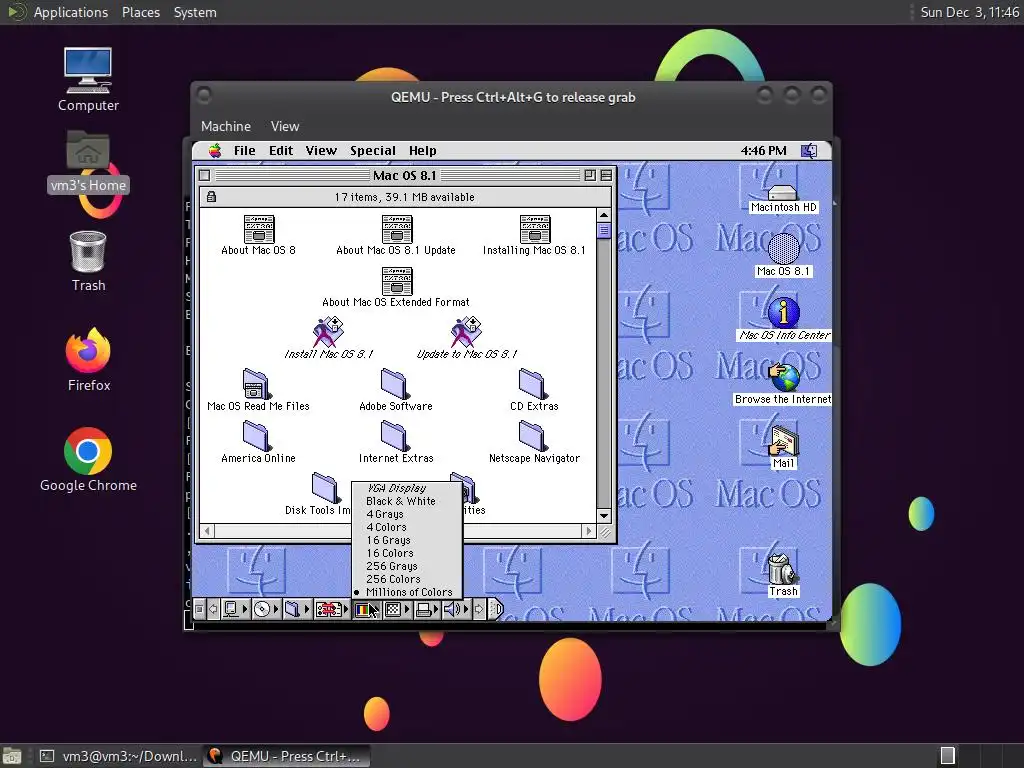Open the Finder application menu icon
The image size is (1024, 768).
809,151
